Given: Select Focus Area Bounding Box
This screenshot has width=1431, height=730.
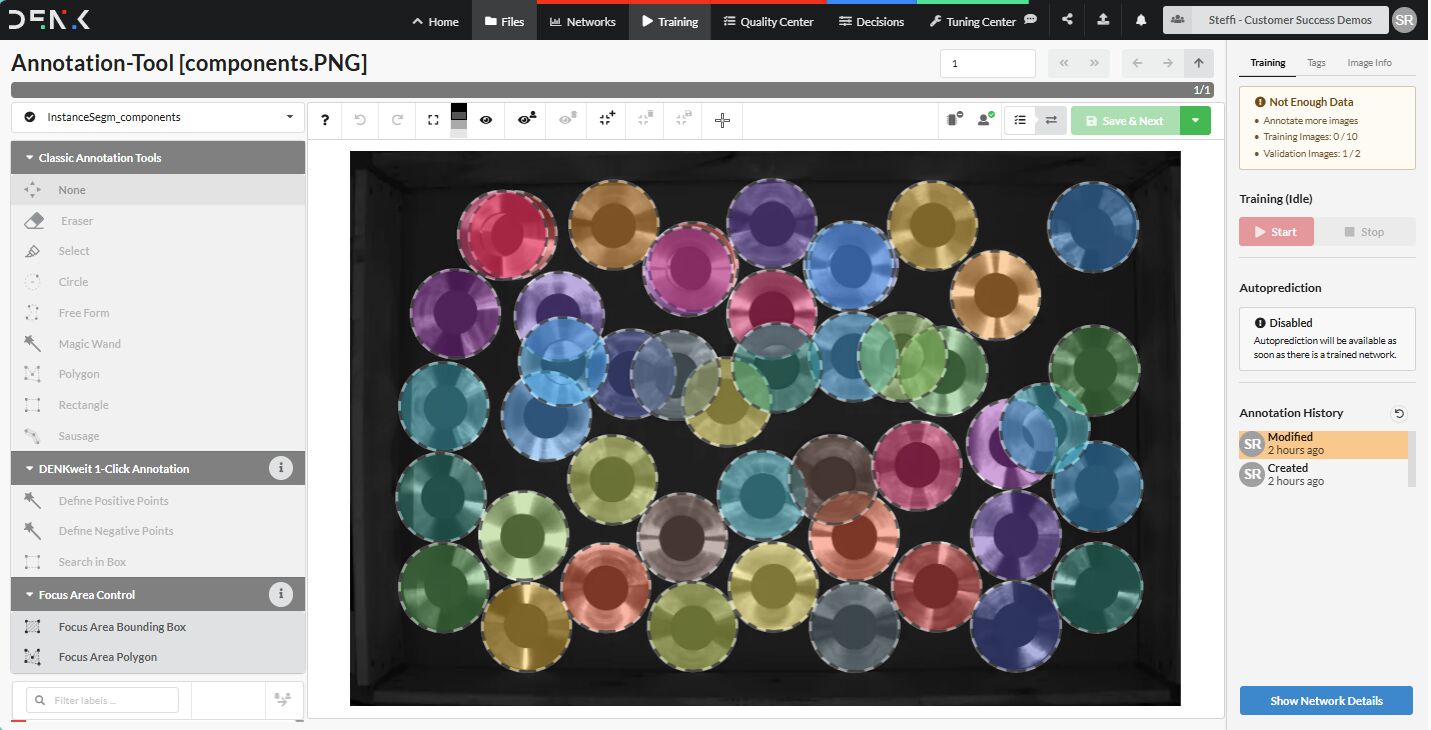Looking at the screenshot, I should tap(122, 627).
